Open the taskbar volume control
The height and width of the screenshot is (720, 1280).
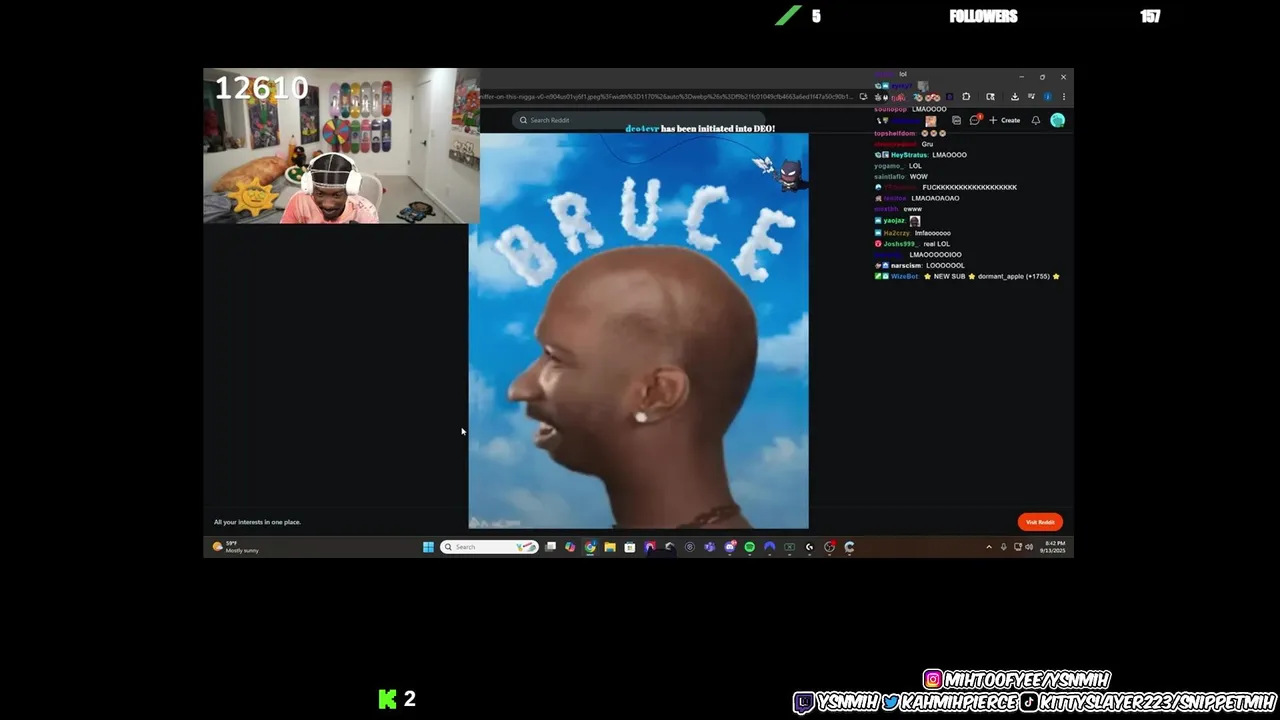pos(1030,547)
